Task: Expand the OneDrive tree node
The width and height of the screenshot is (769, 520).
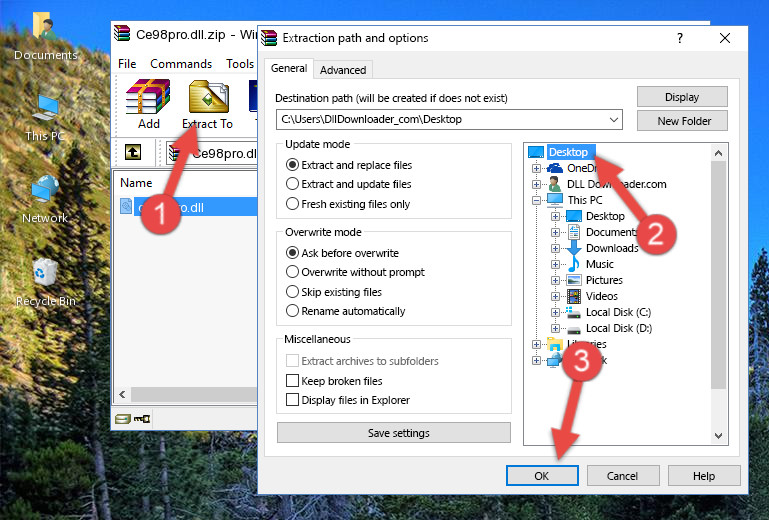Action: pyautogui.click(x=537, y=168)
